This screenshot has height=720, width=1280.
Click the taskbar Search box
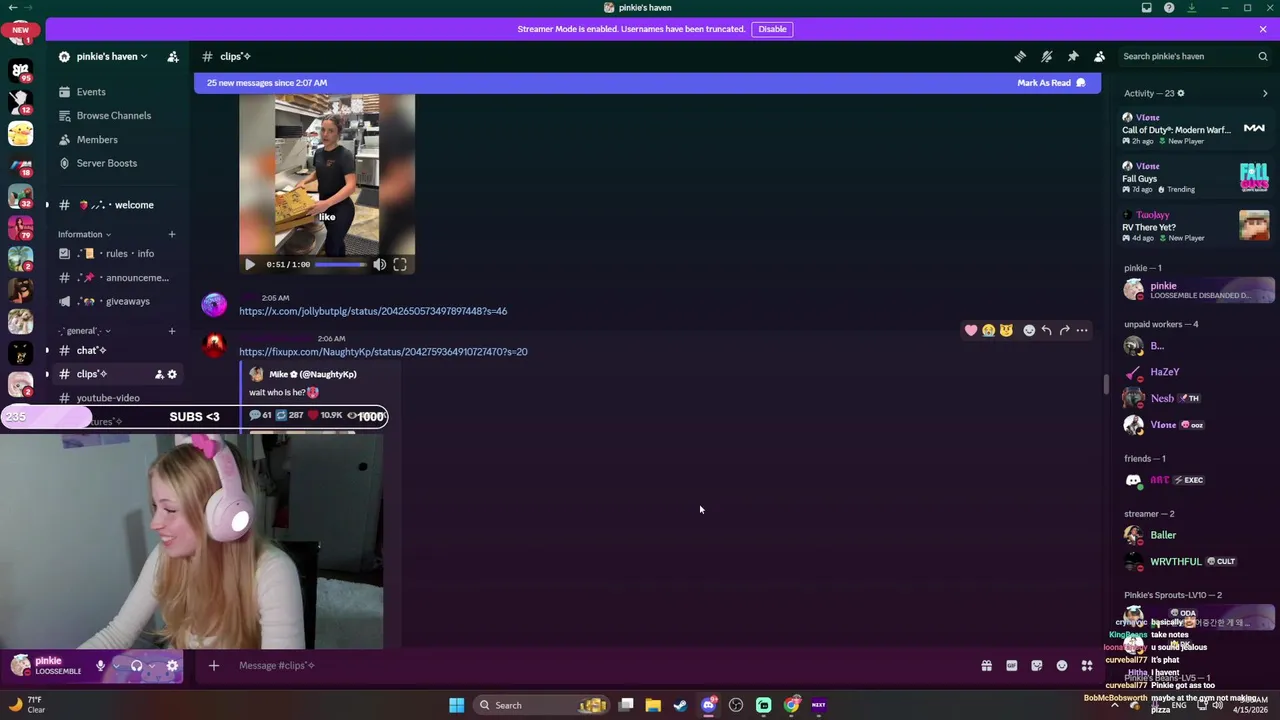click(x=540, y=705)
